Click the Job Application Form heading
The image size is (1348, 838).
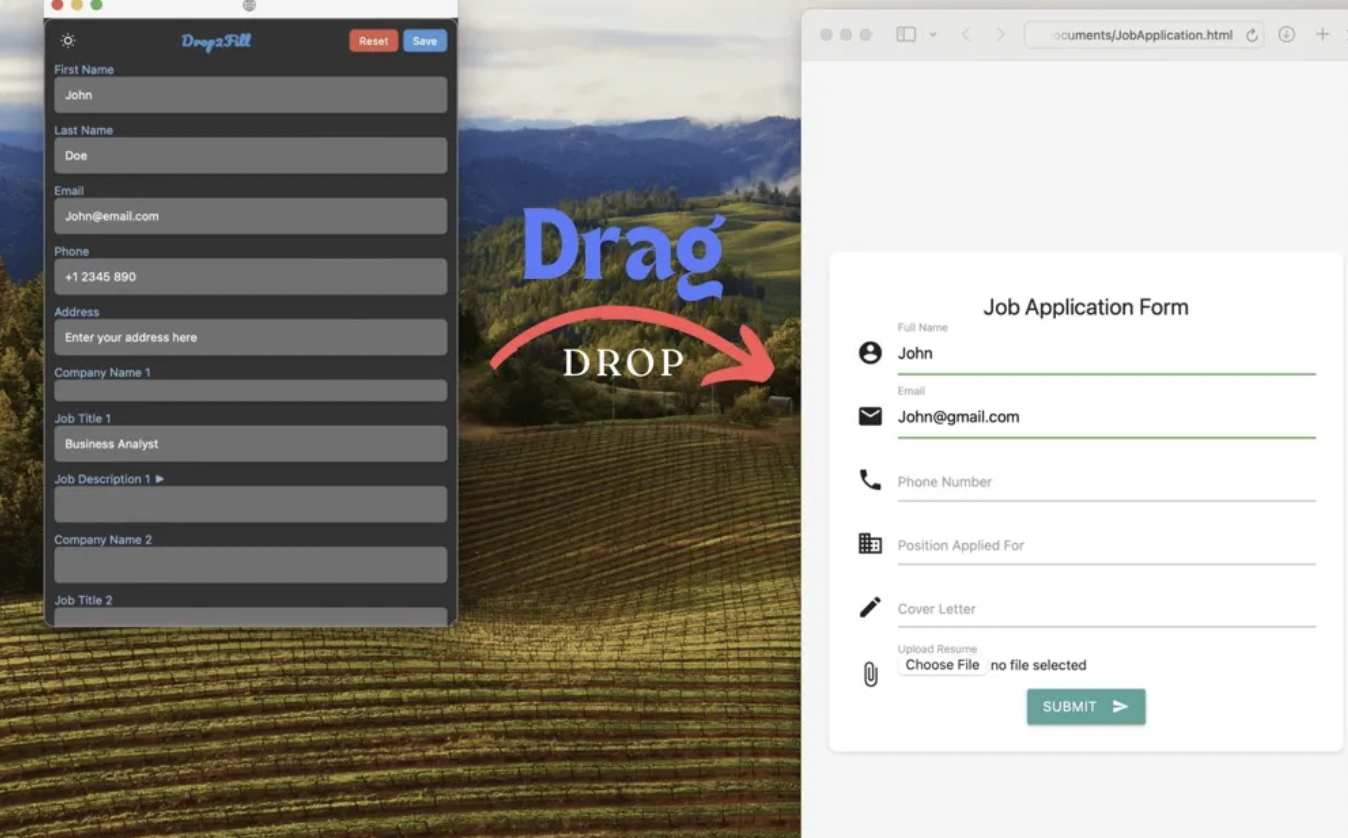click(1086, 307)
